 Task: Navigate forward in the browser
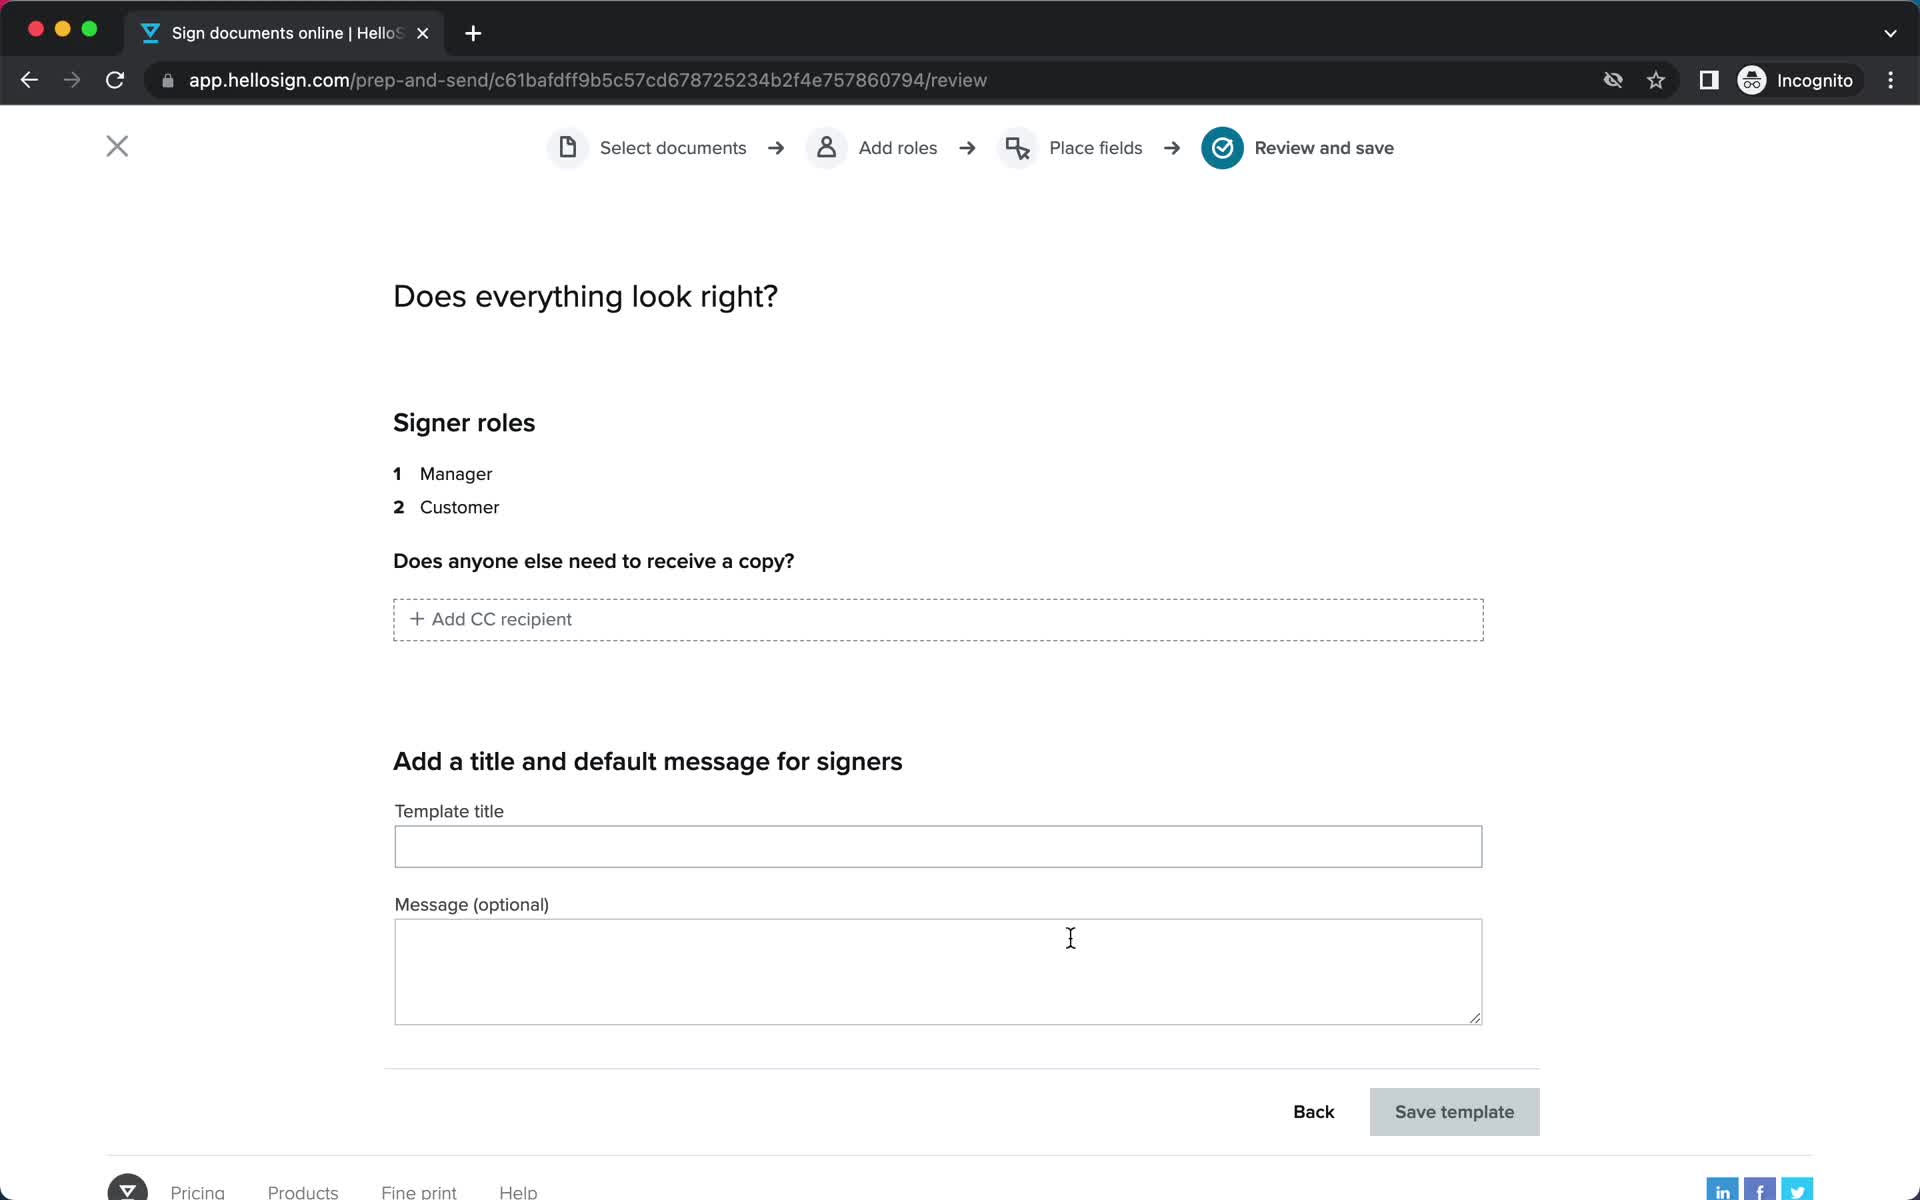[x=72, y=80]
